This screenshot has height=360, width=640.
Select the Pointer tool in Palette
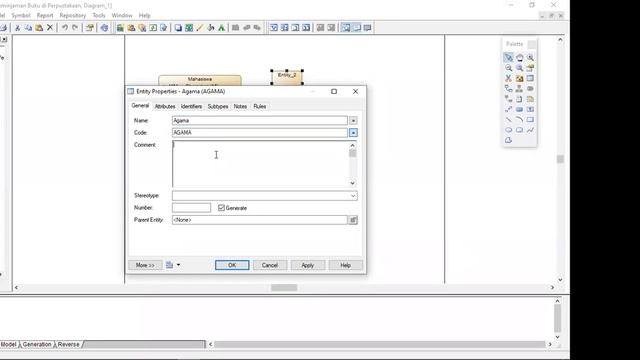pos(508,58)
